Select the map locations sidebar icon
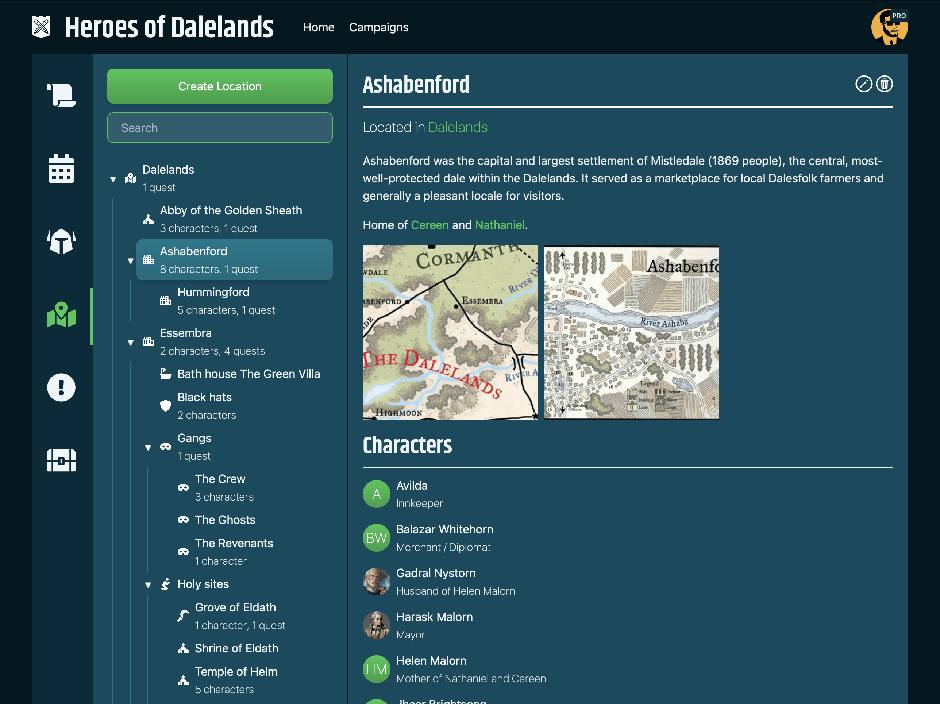Viewport: 940px width, 704px height. pyautogui.click(x=61, y=316)
